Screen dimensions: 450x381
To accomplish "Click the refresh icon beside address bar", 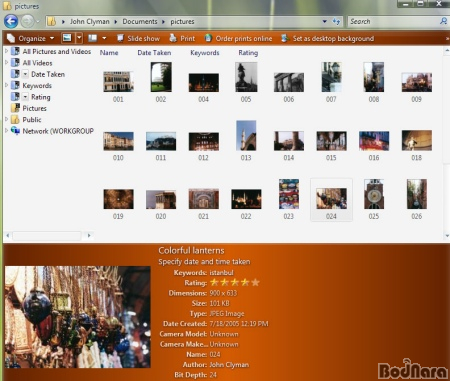I will click(336, 22).
